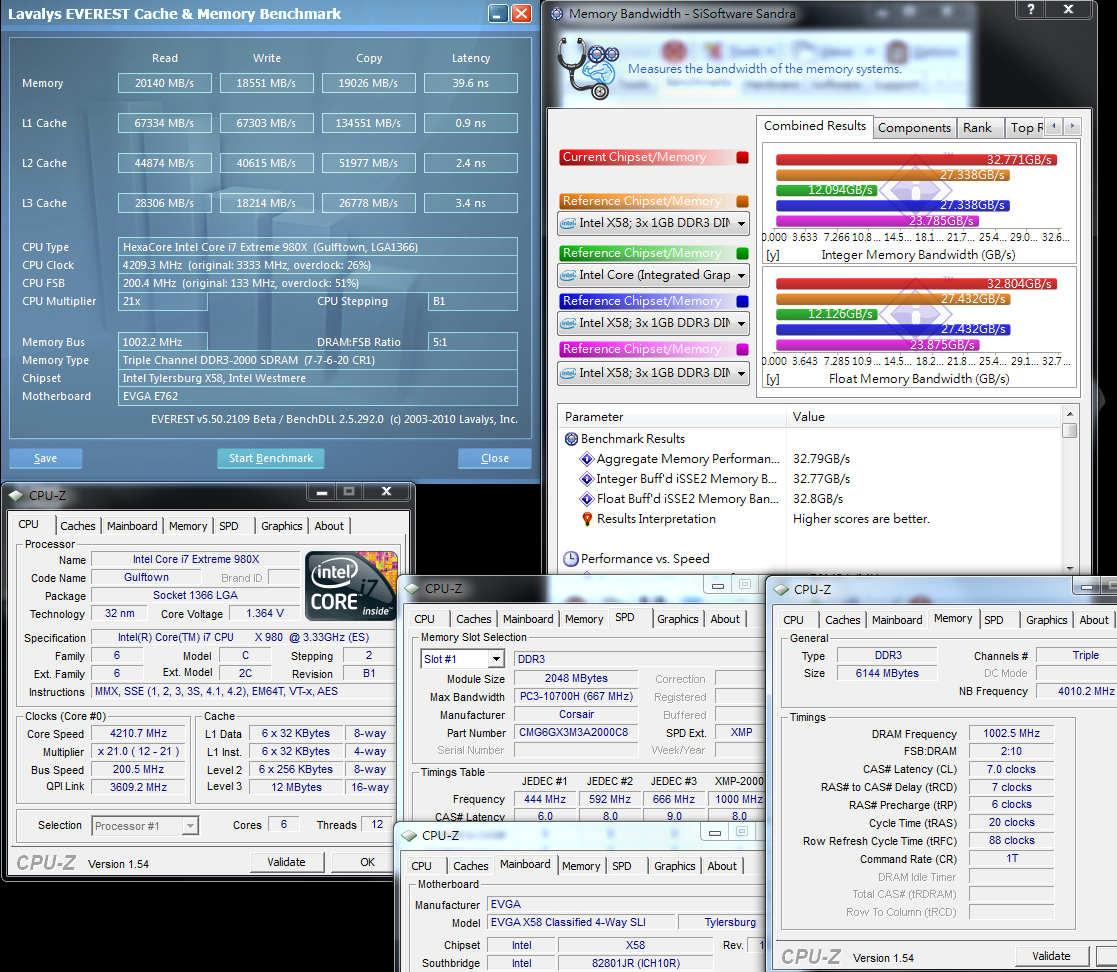Click the Sandra parameter list scrollbar down arrow
The height and width of the screenshot is (972, 1117).
1069,567
